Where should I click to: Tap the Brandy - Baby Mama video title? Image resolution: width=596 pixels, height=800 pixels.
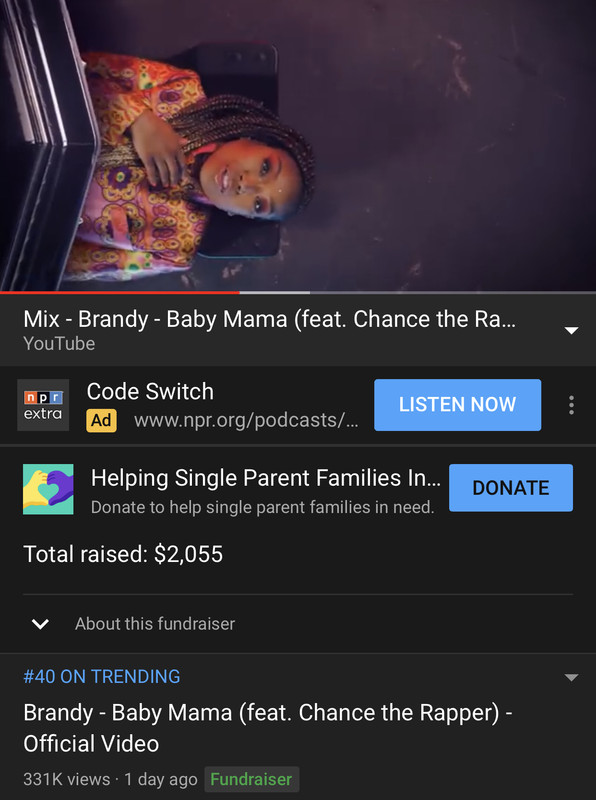point(268,728)
